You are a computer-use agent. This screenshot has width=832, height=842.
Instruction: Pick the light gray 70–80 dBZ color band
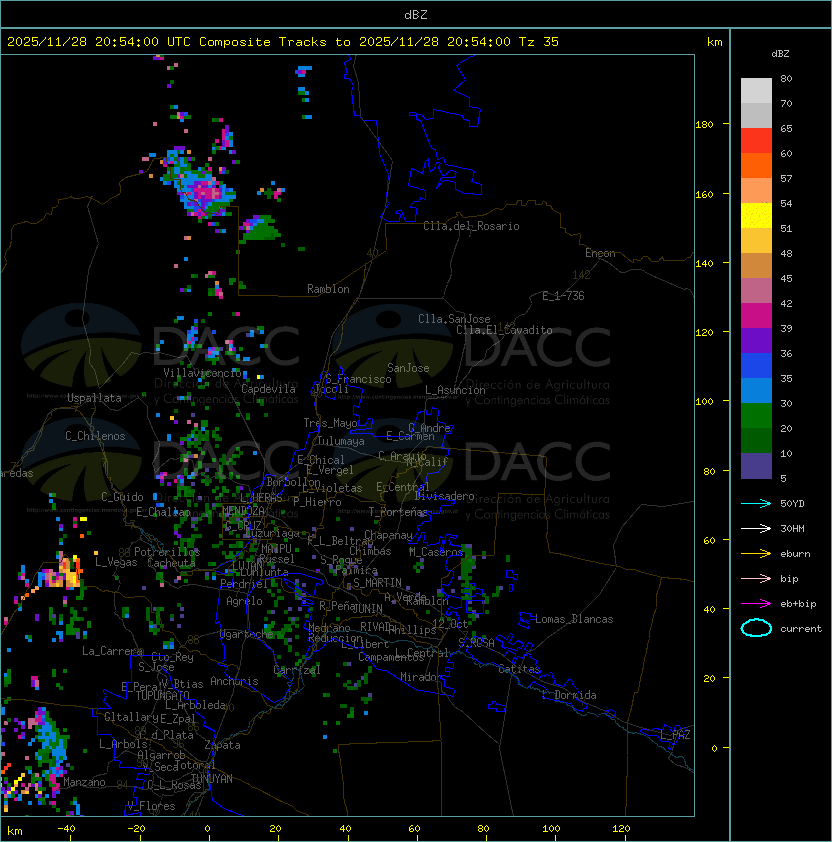pyautogui.click(x=756, y=91)
